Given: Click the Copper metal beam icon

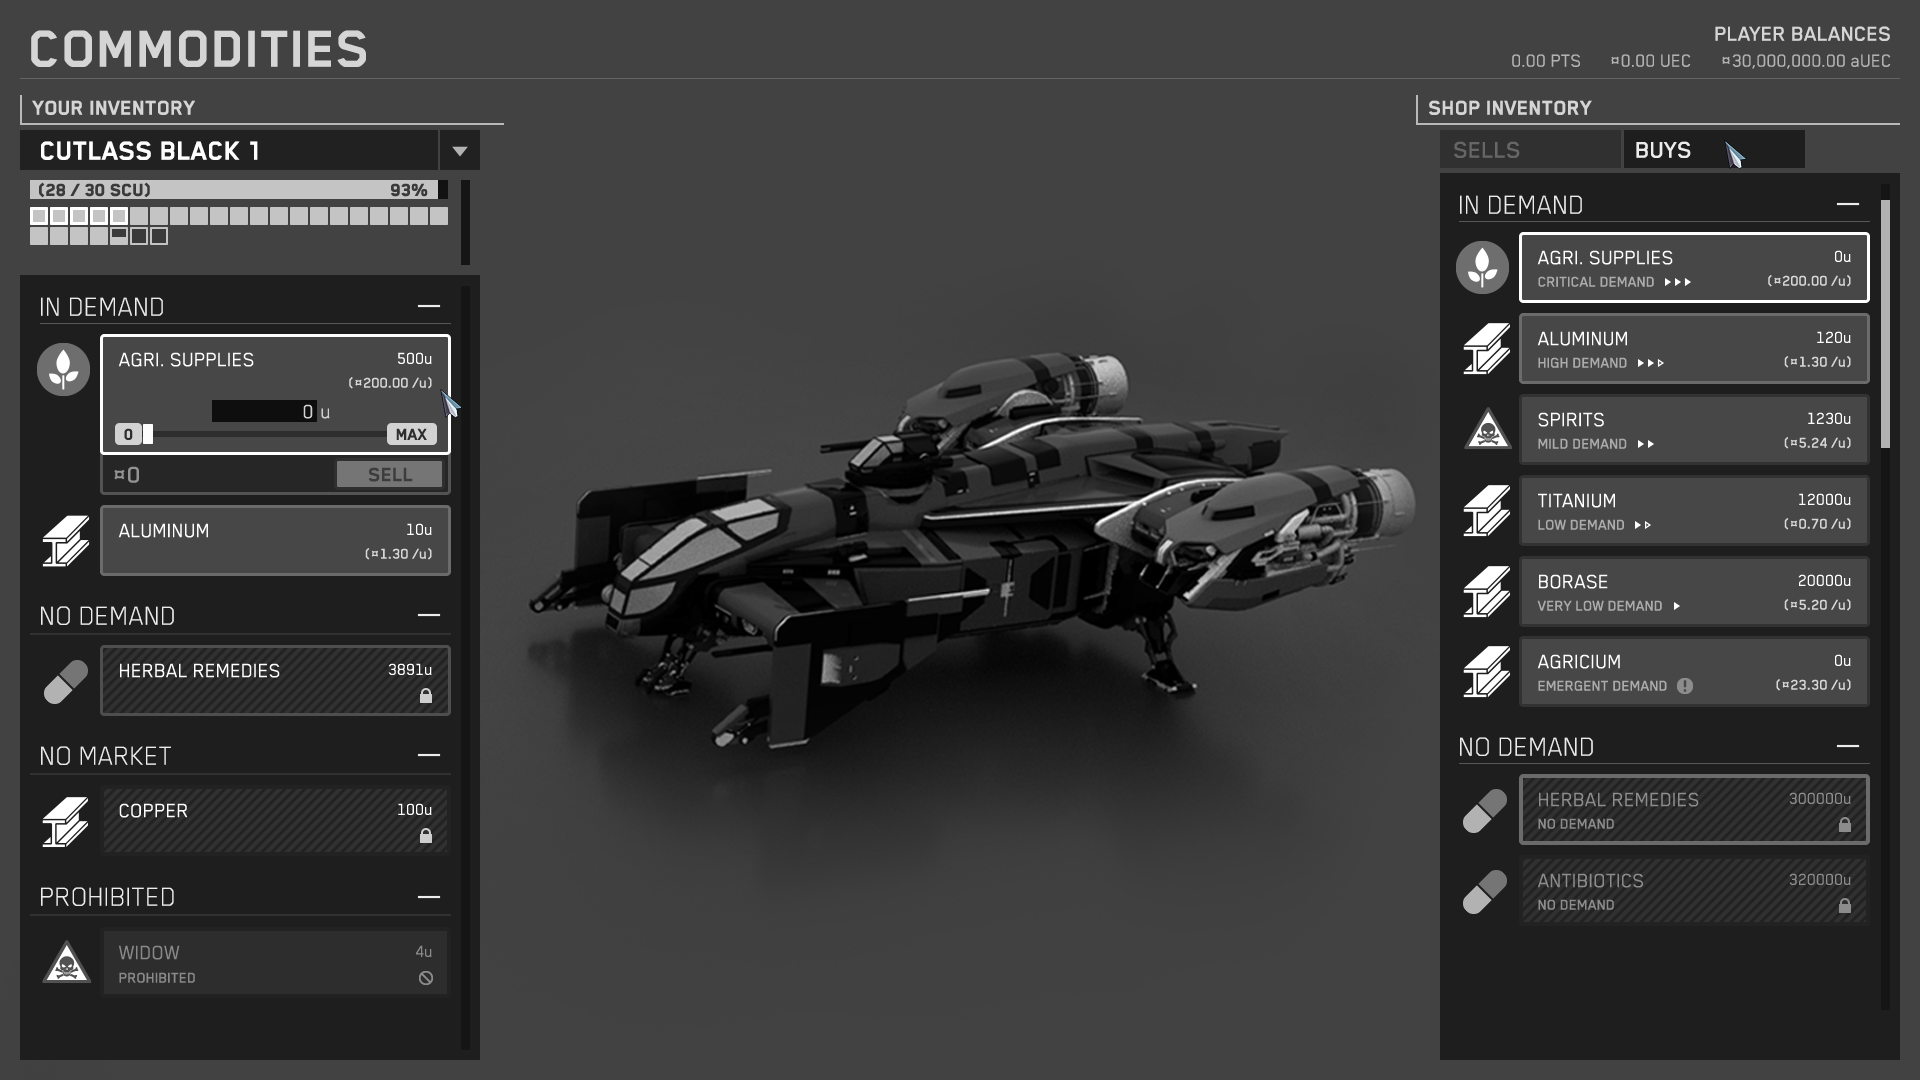Looking at the screenshot, I should click(65, 821).
